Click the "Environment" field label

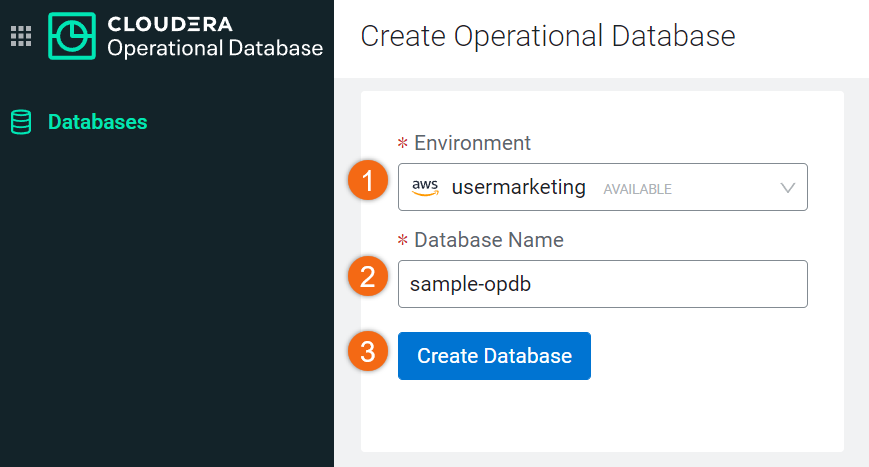(x=472, y=143)
